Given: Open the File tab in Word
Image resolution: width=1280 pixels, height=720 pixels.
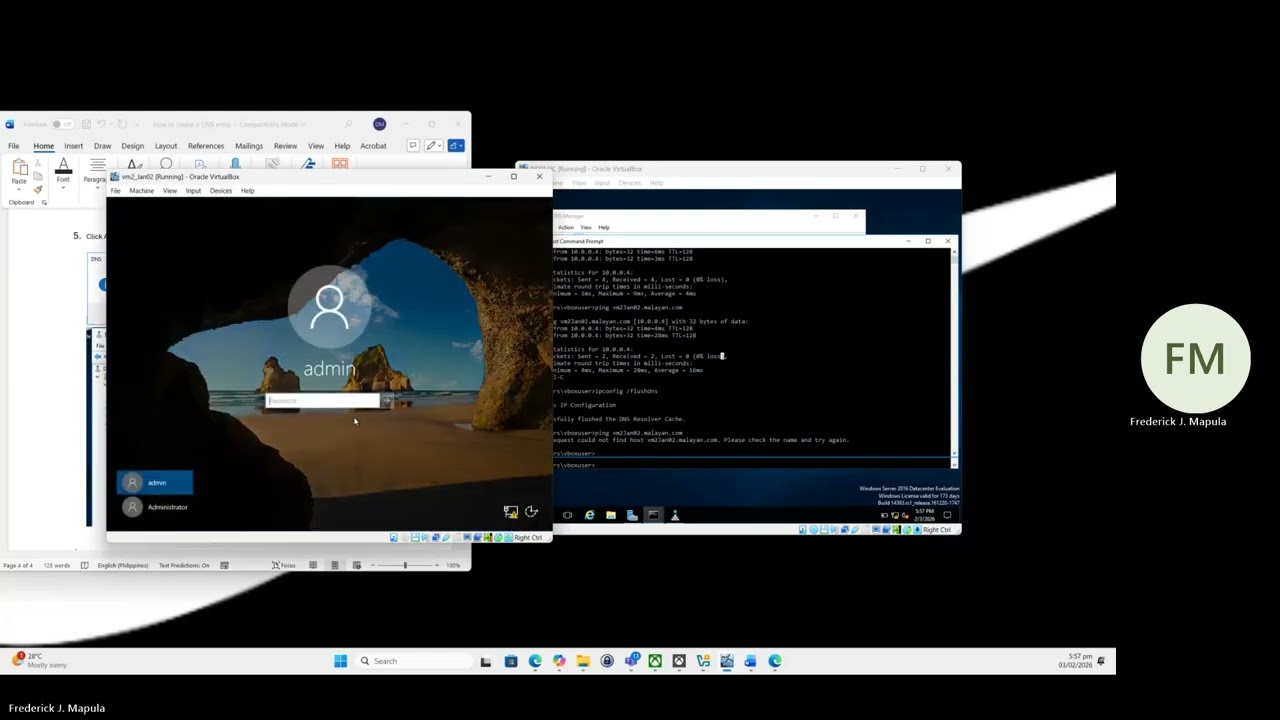Looking at the screenshot, I should [14, 146].
